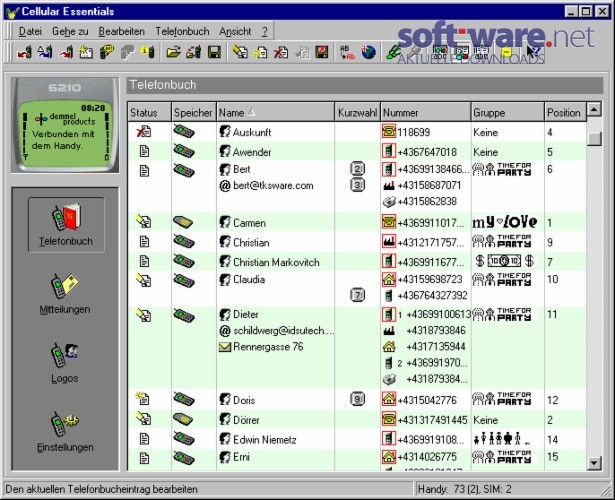
Task: Sort by the Status column header
Action: pyautogui.click(x=149, y=113)
